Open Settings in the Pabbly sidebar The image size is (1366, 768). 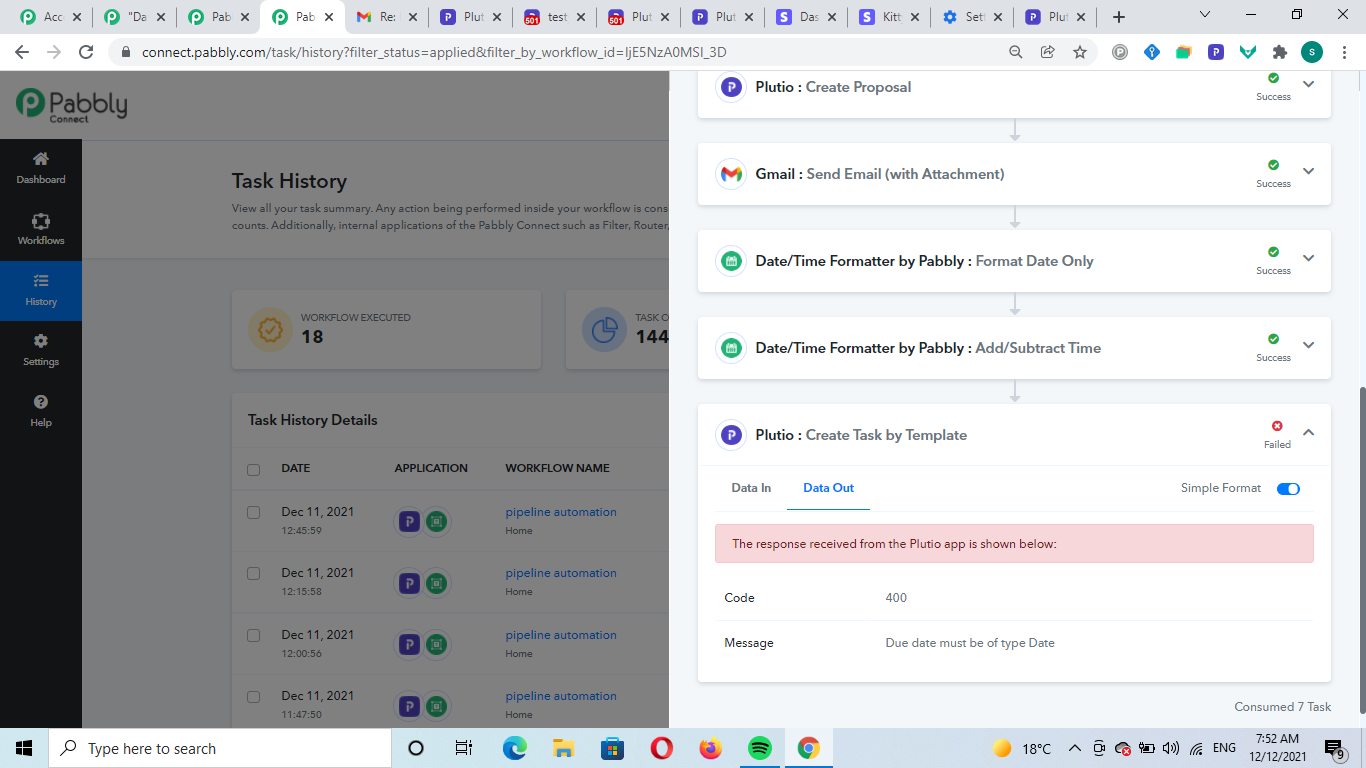coord(41,350)
